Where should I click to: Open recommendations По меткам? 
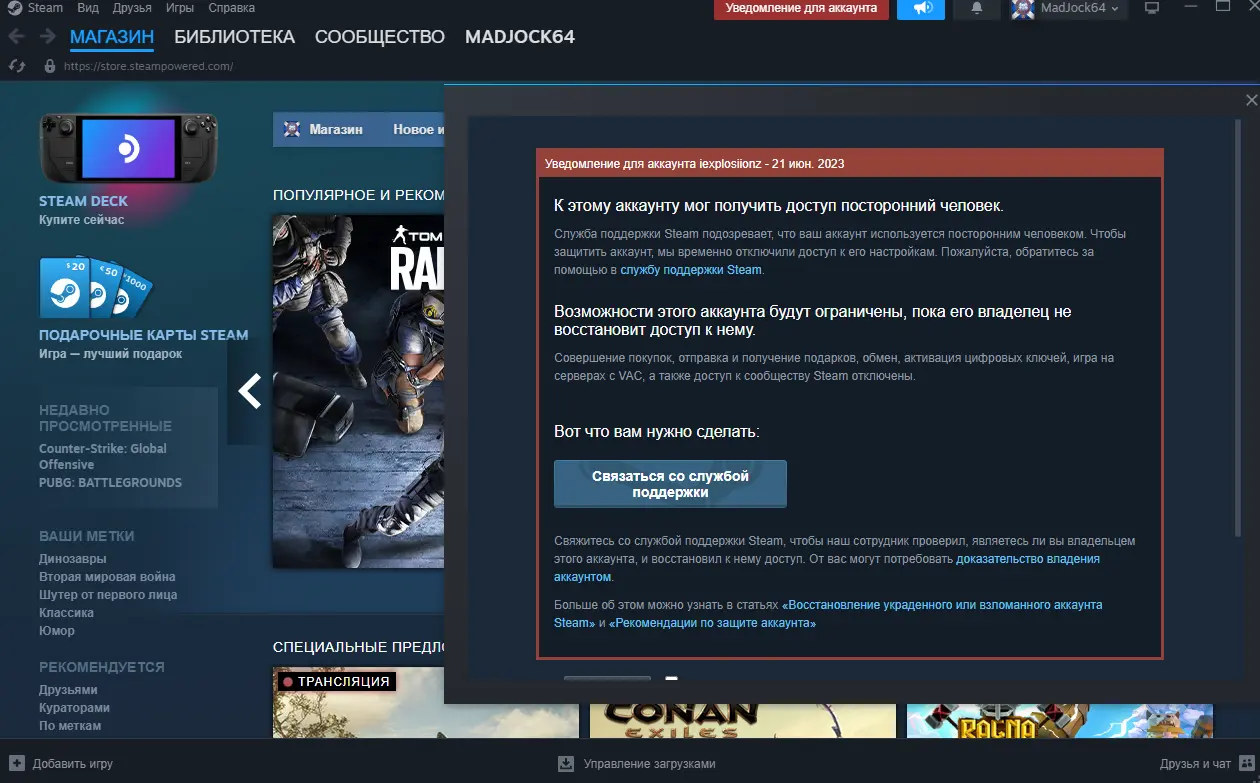point(70,726)
